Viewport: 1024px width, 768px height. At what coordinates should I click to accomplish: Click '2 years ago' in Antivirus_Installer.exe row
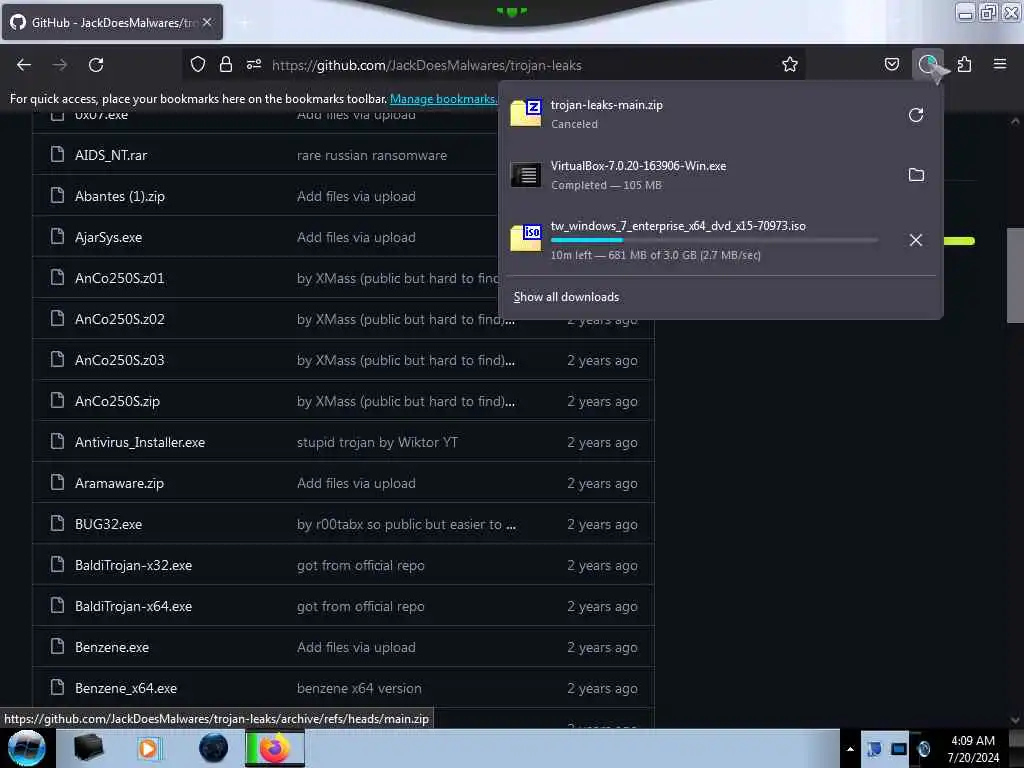click(x=602, y=443)
